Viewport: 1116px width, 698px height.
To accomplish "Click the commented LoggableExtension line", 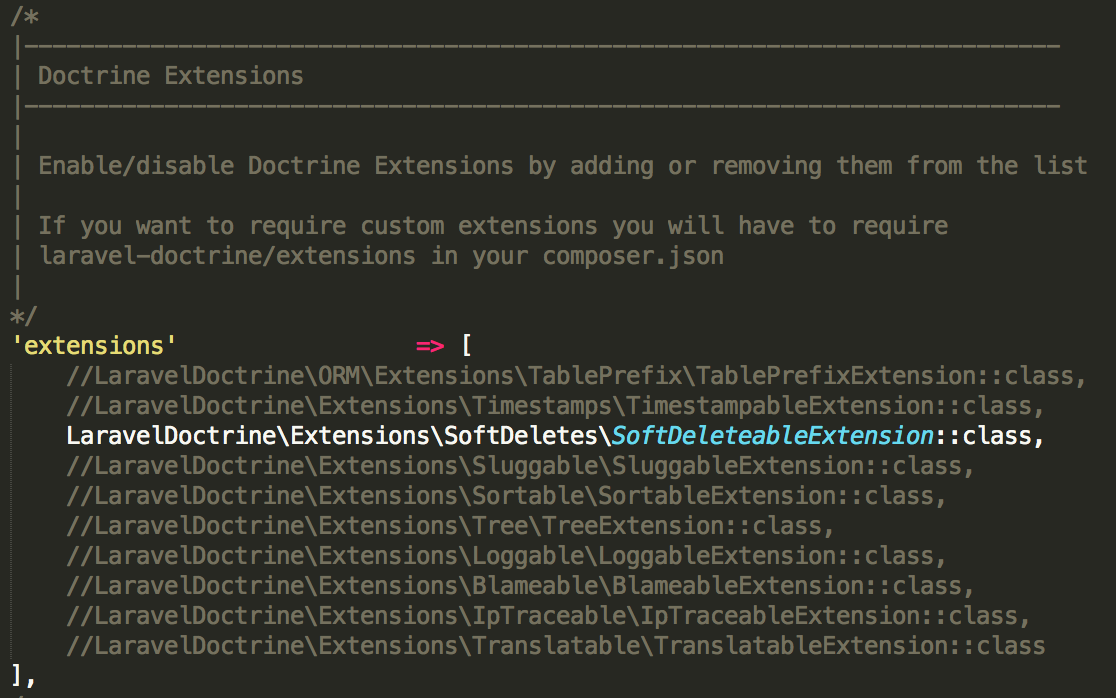I will [506, 556].
